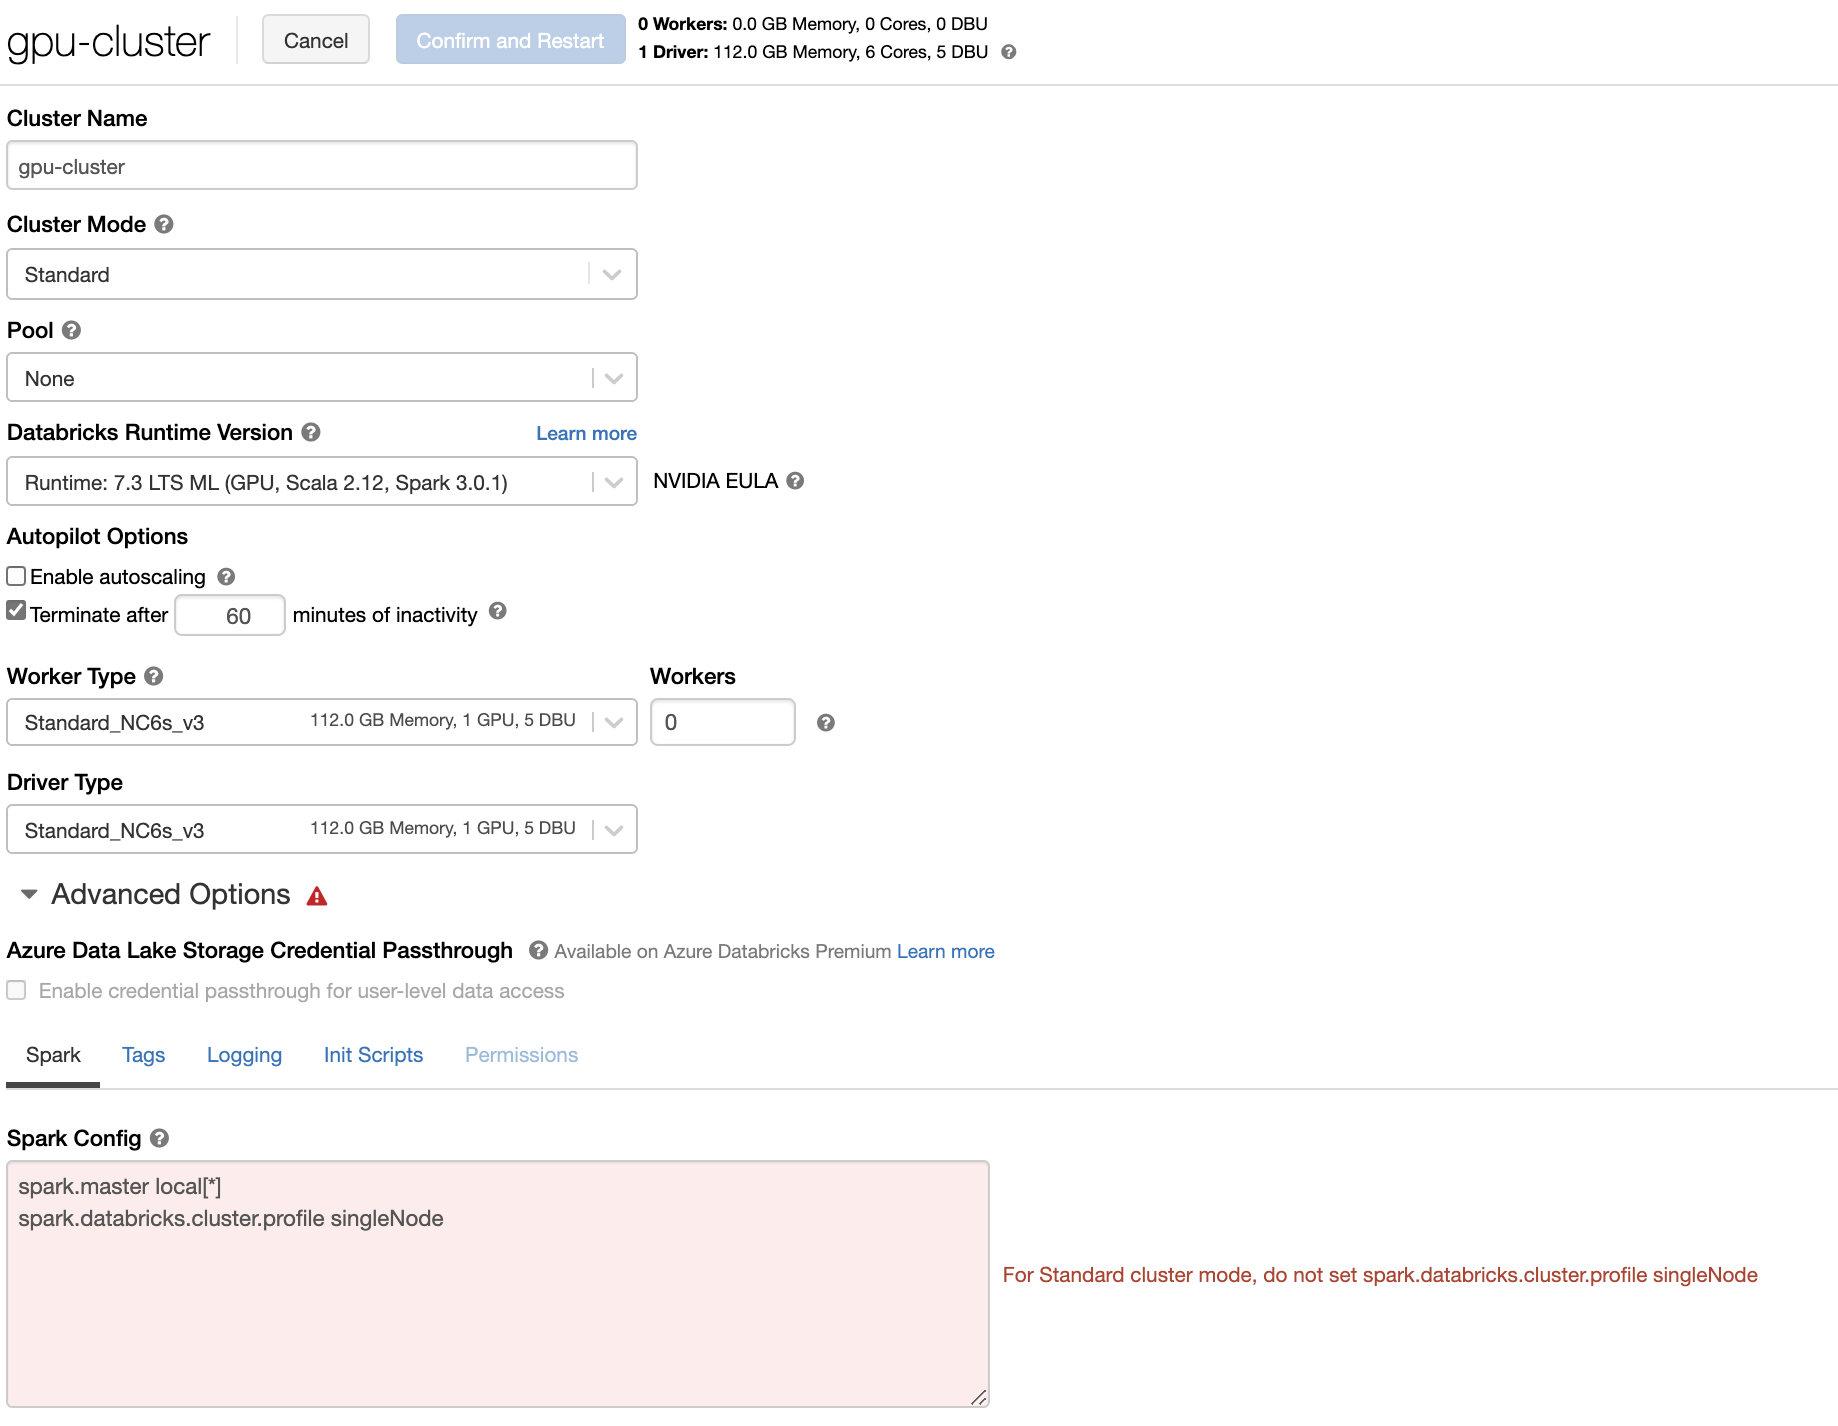Open the Driver Type dropdown
1838x1426 pixels.
click(x=611, y=828)
